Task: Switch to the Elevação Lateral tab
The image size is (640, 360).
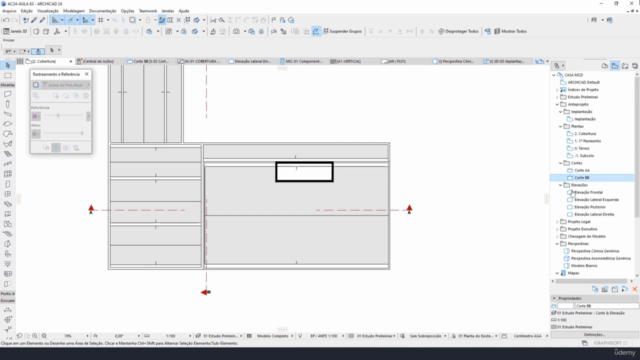Action: 251,61
